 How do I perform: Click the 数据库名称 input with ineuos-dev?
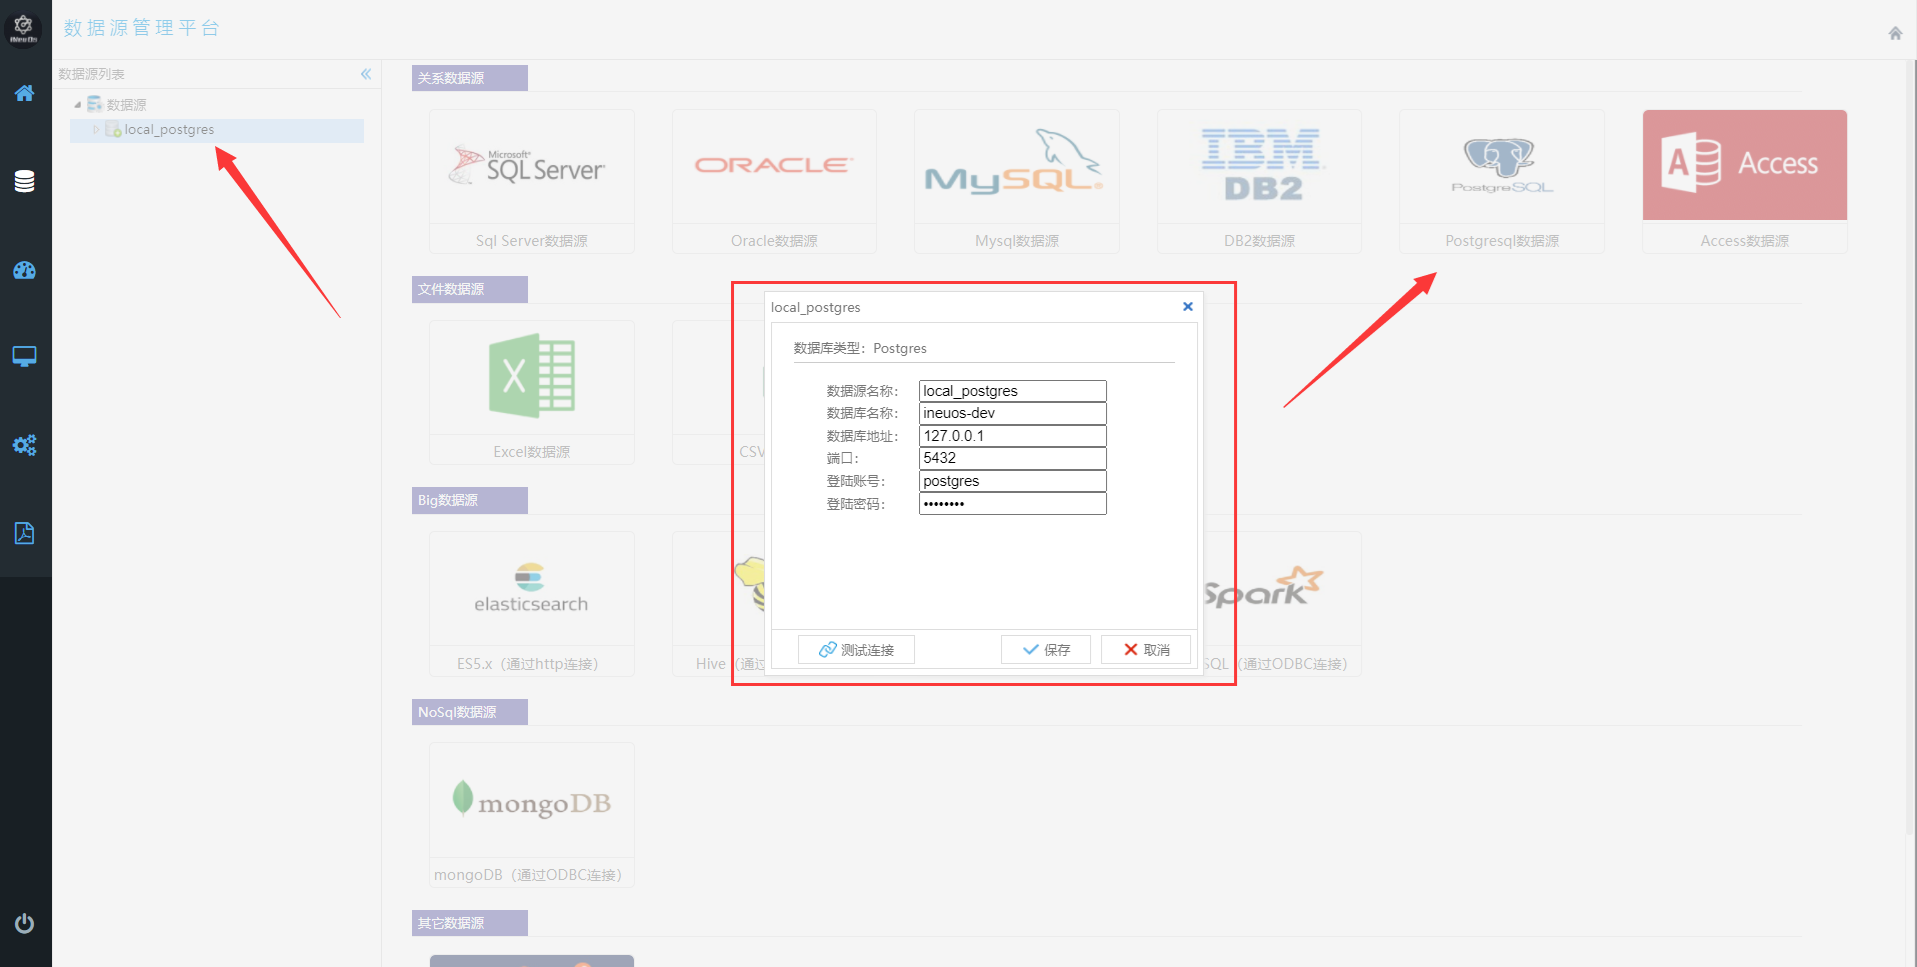1013,413
